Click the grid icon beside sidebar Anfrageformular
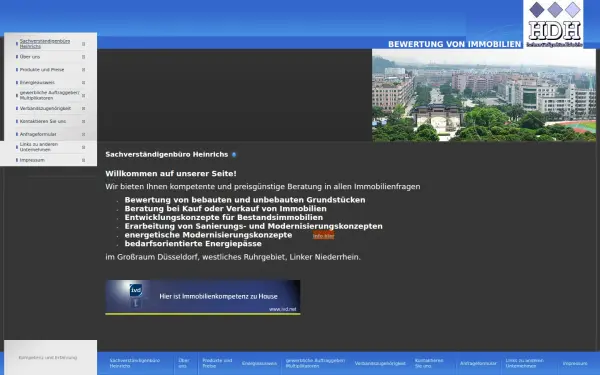600x375 pixels. (x=83, y=135)
